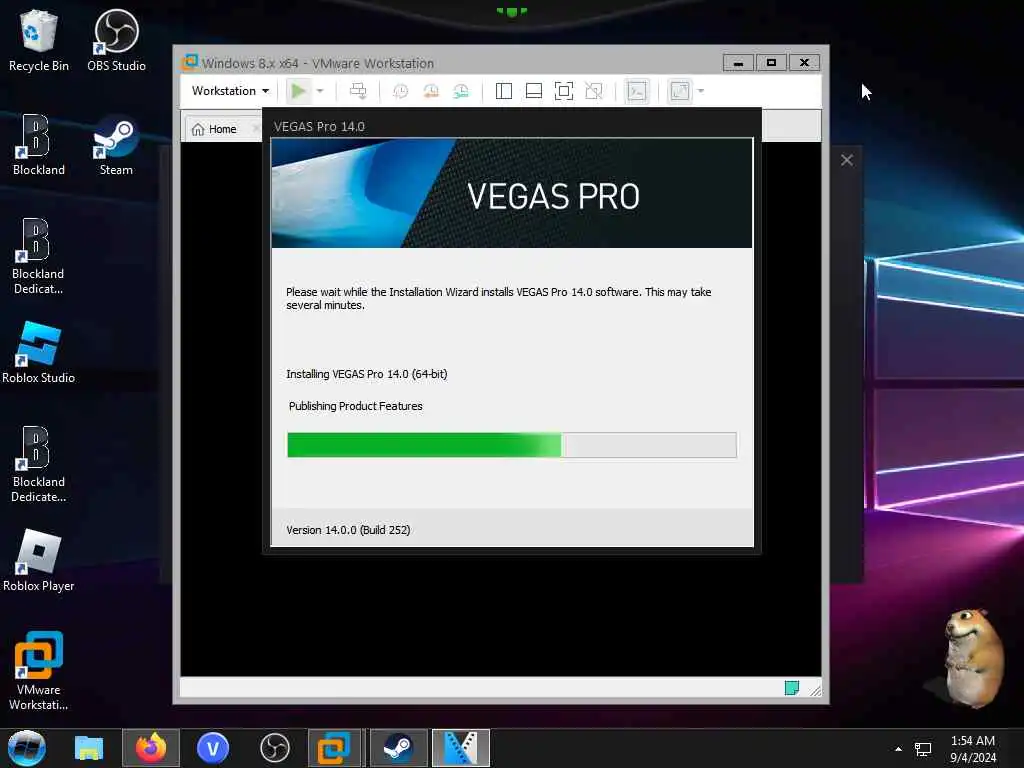
Task: Open OBS Studio from the taskbar
Action: (275, 748)
